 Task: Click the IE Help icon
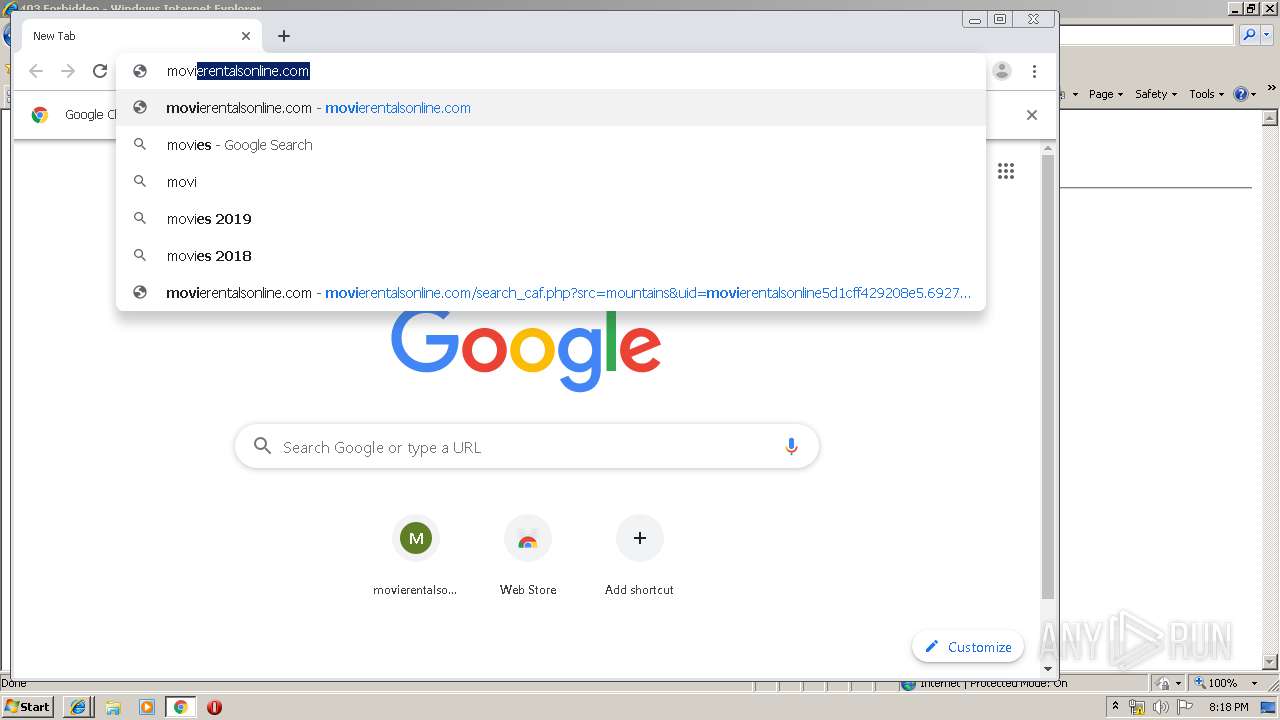tap(1241, 94)
